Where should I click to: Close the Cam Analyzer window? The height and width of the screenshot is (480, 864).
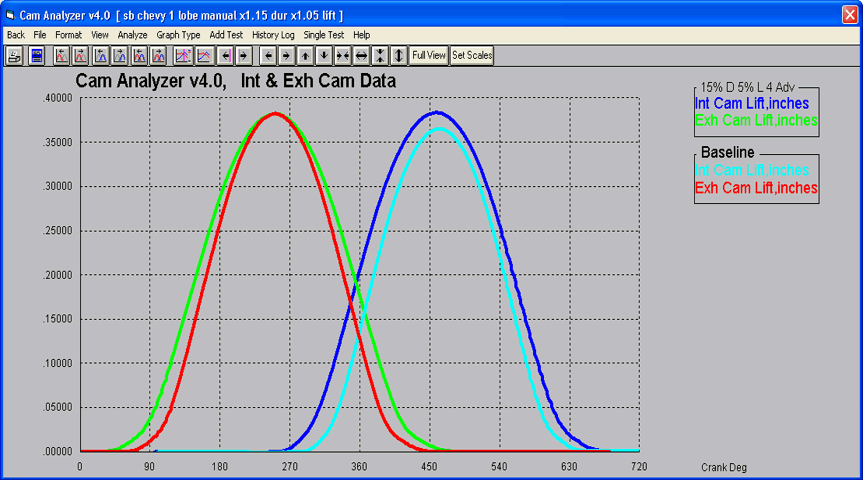click(x=850, y=15)
